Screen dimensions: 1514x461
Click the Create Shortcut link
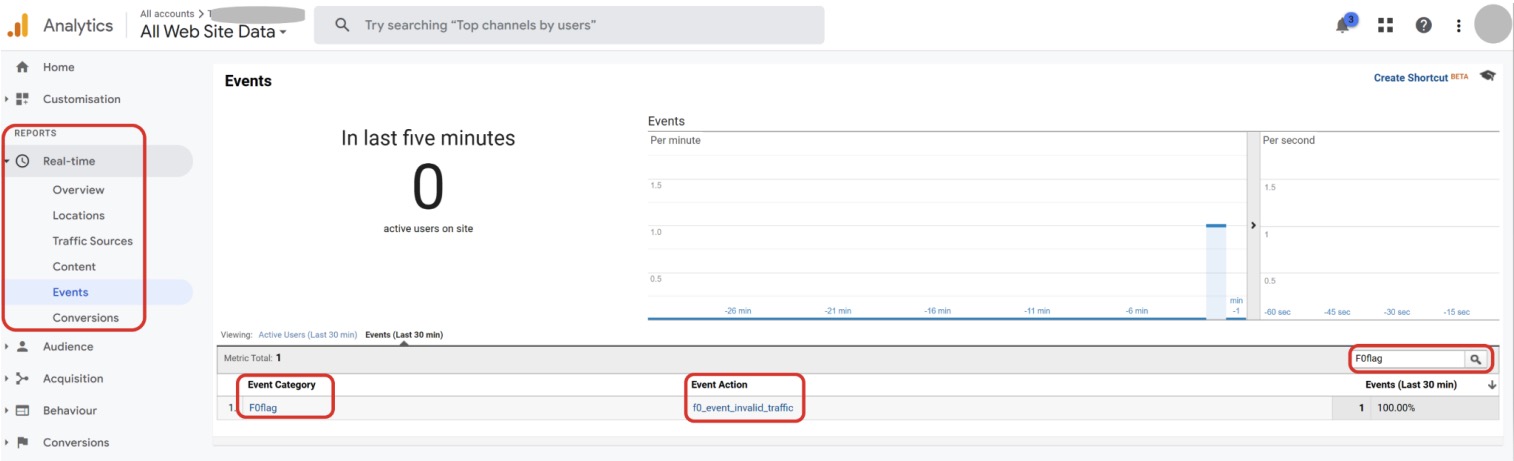pos(1410,78)
